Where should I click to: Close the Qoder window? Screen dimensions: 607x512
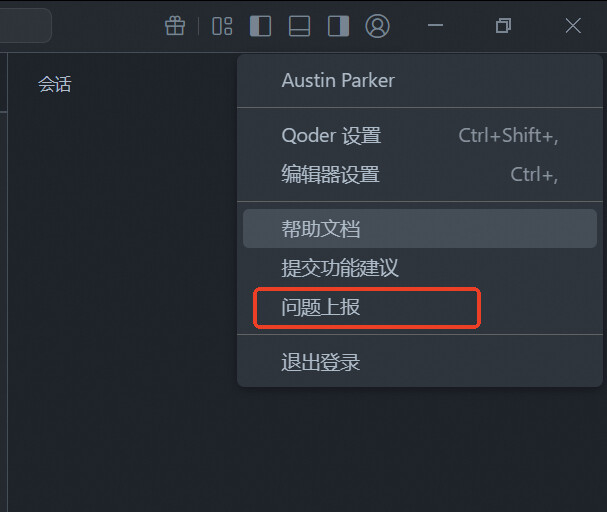[573, 26]
